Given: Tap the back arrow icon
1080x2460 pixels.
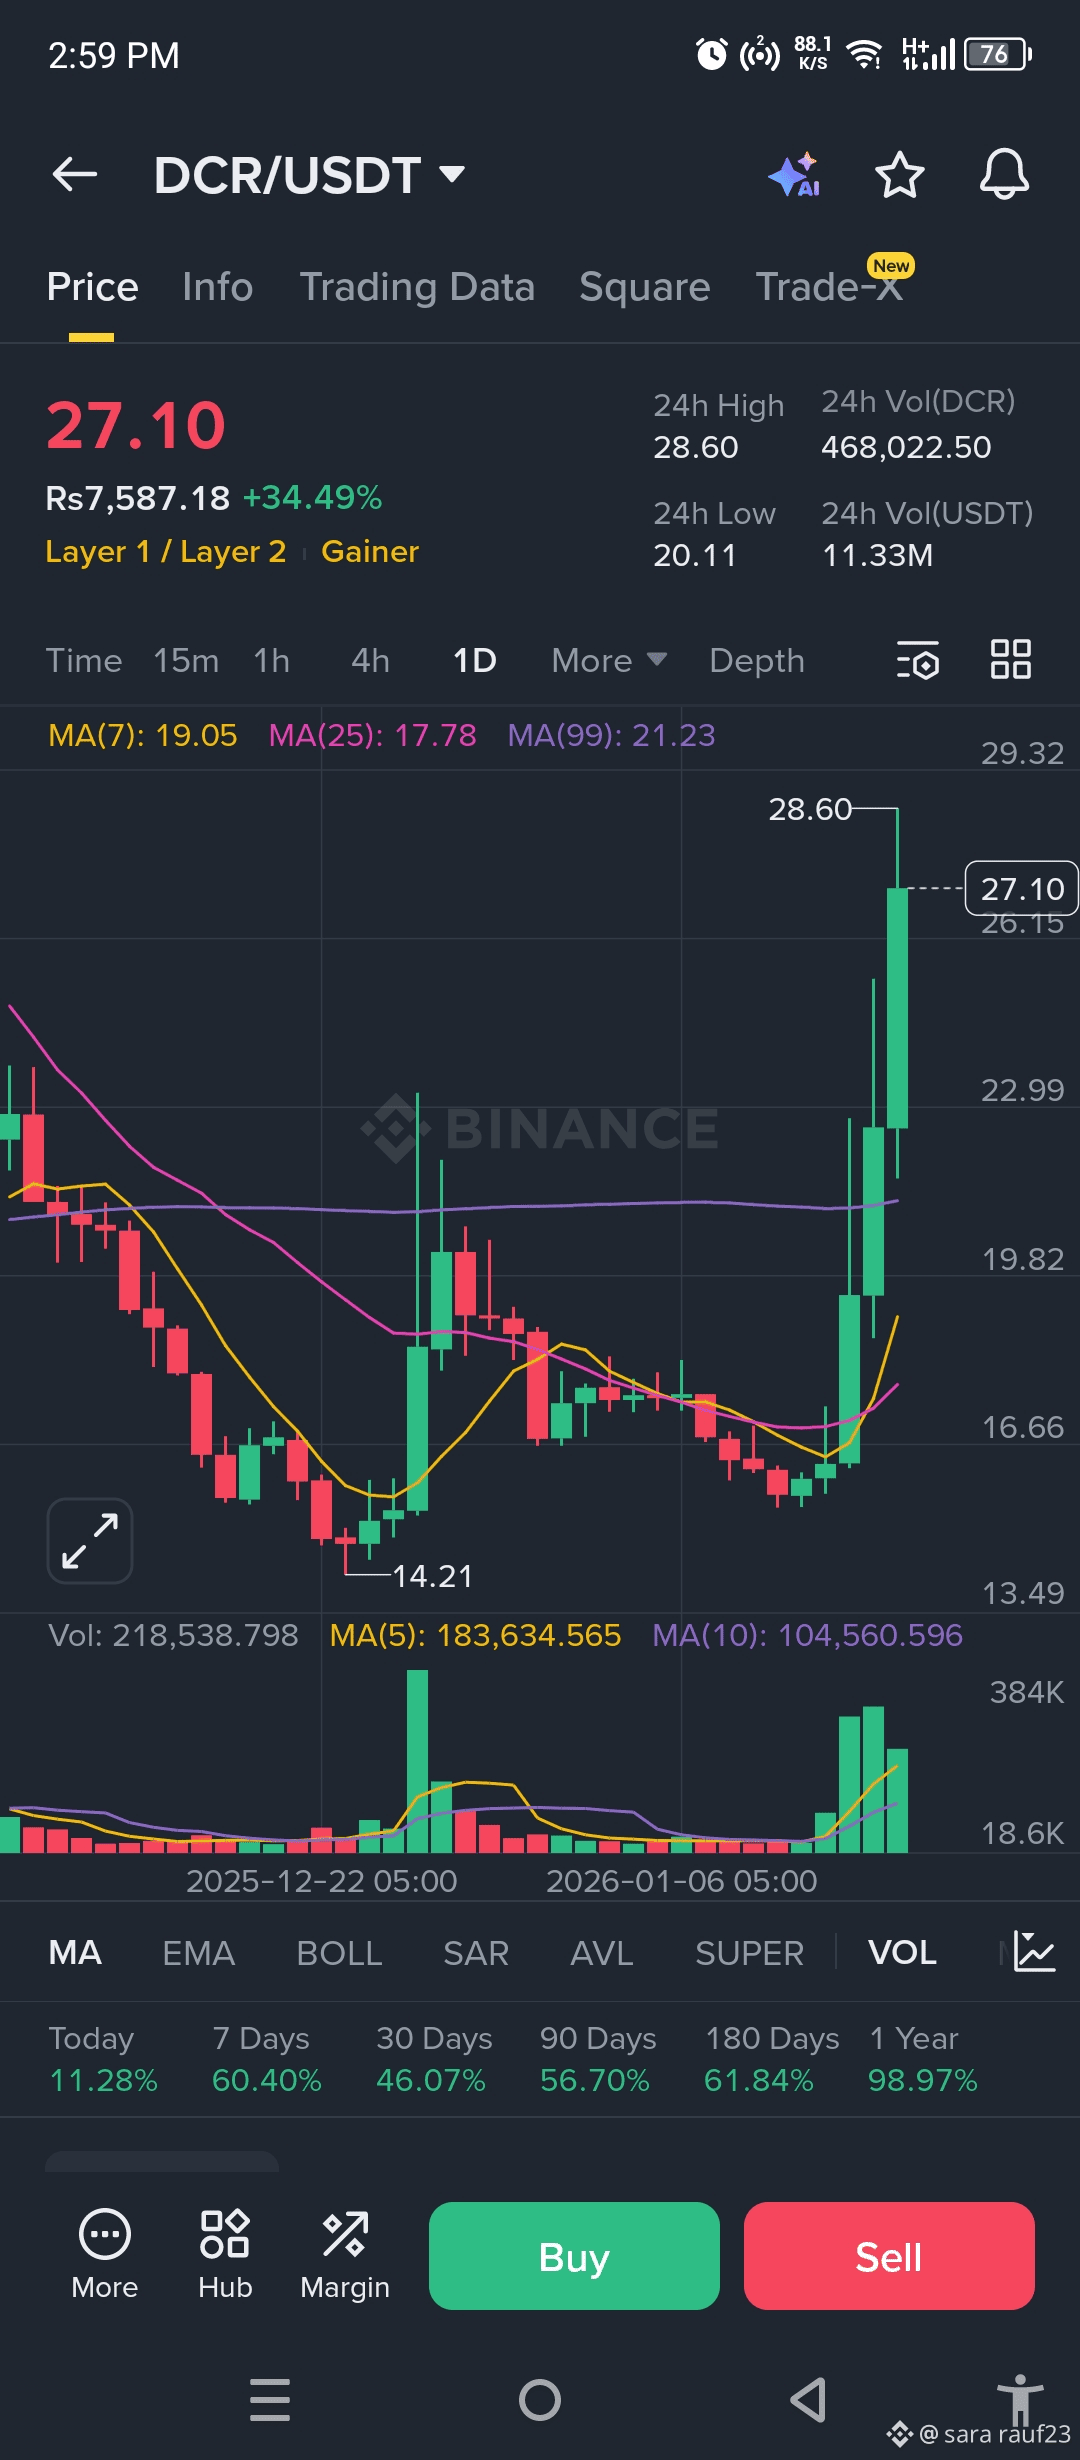Looking at the screenshot, I should click(x=75, y=175).
